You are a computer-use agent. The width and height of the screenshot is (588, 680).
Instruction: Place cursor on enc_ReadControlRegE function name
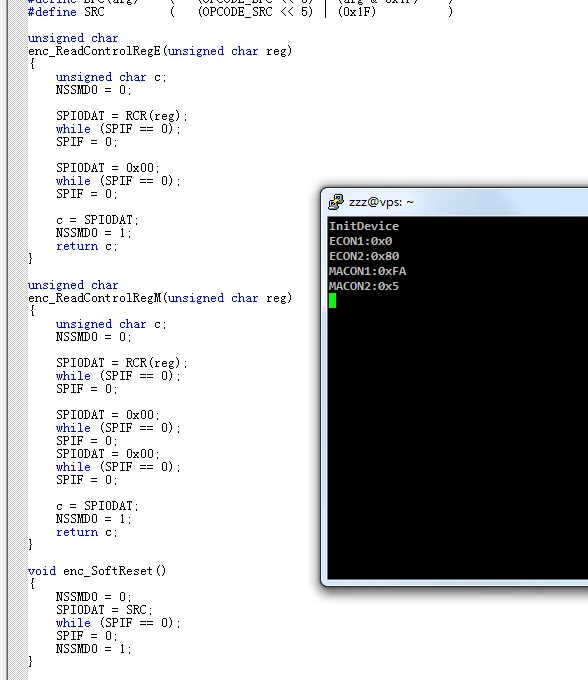click(x=95, y=51)
